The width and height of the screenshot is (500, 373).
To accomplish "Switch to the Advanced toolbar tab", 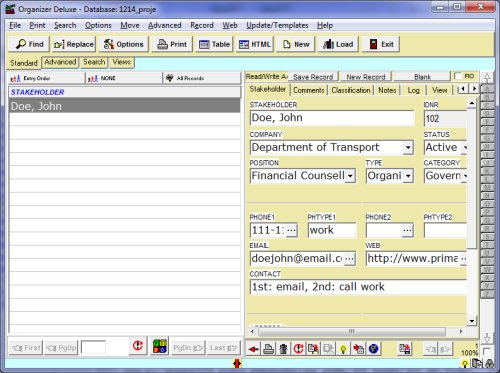I will click(x=60, y=62).
